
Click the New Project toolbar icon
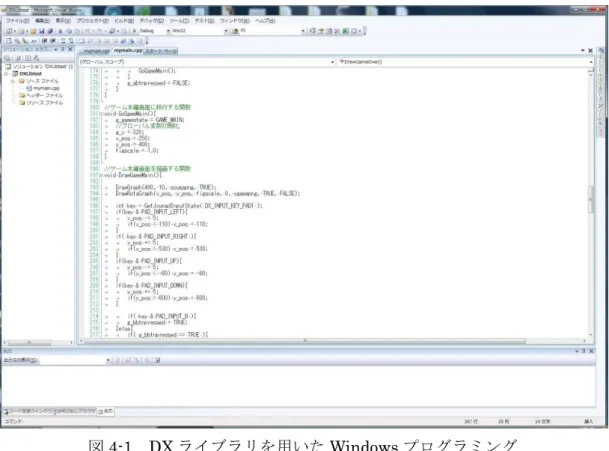click(x=9, y=31)
